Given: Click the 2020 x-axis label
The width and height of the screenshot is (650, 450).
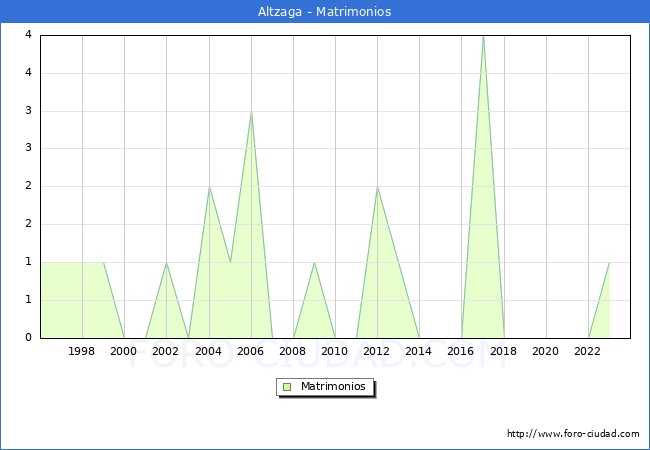Looking at the screenshot, I should (546, 351).
